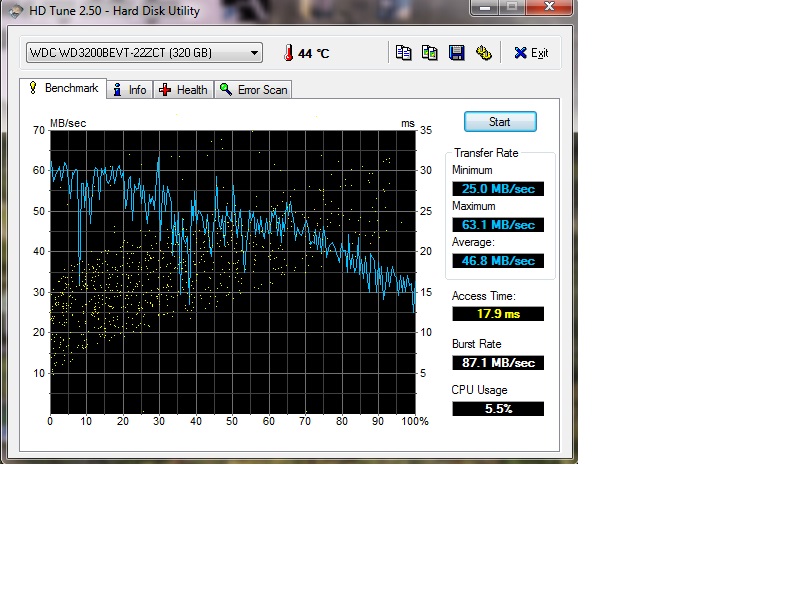
Task: Click the floppy disk save icon
Action: point(457,53)
